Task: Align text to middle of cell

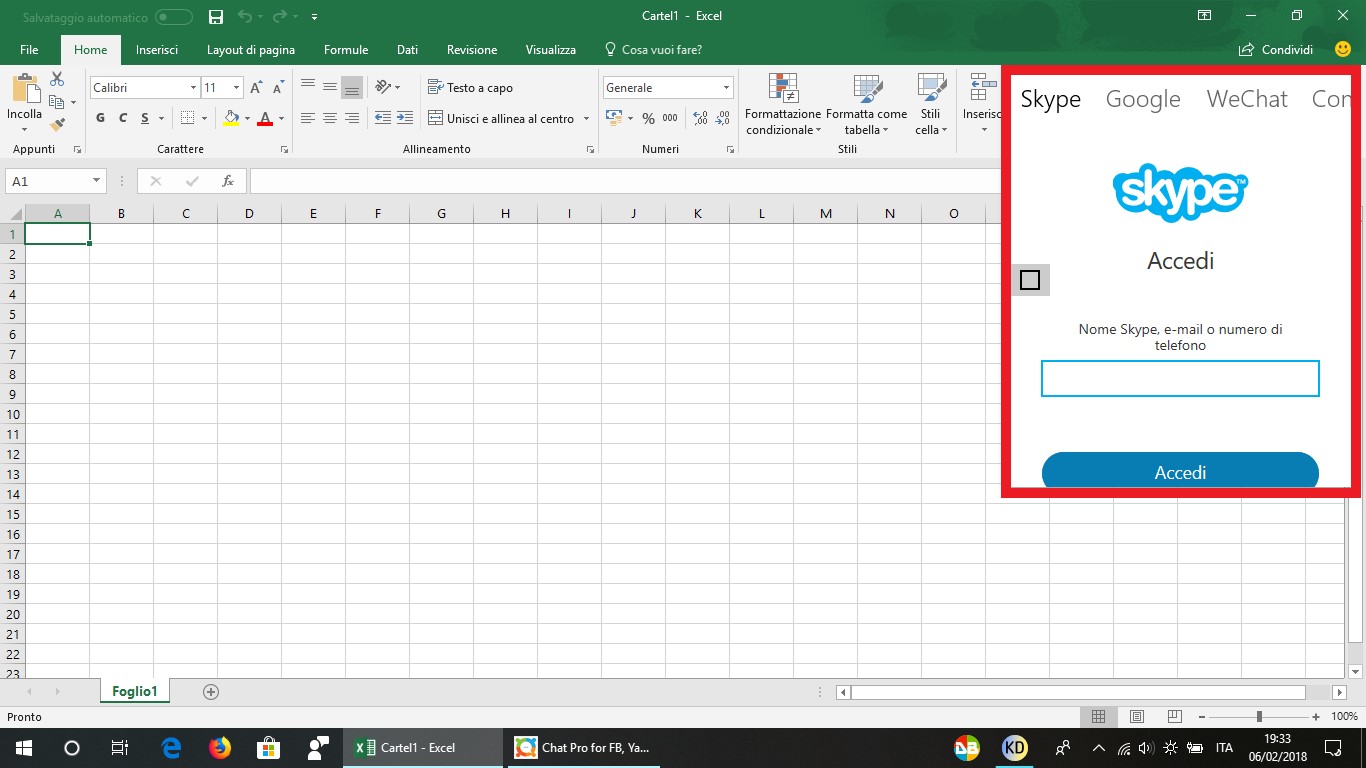Action: click(330, 86)
